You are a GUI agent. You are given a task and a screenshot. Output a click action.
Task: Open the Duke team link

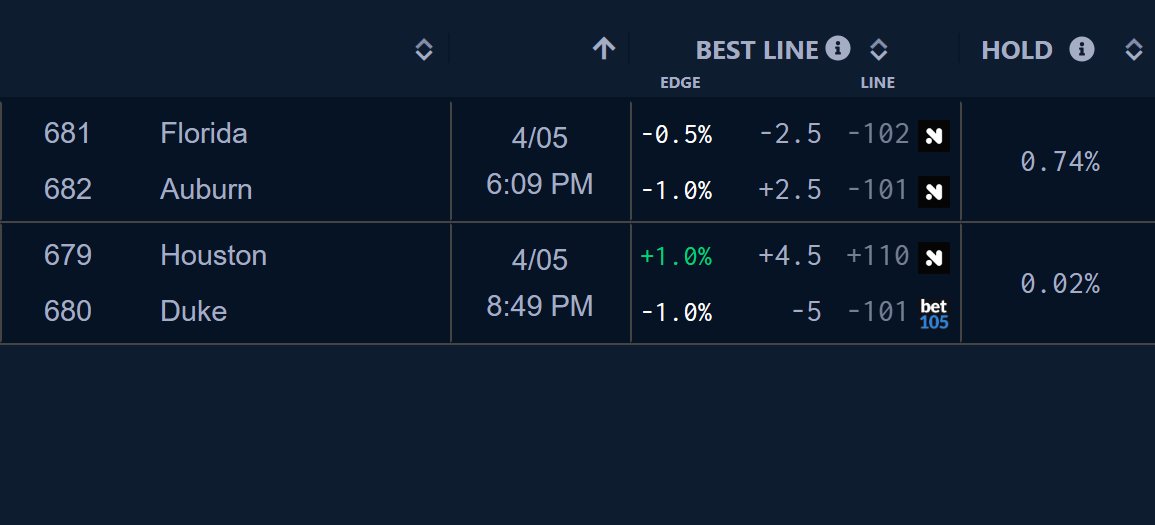[x=193, y=312]
